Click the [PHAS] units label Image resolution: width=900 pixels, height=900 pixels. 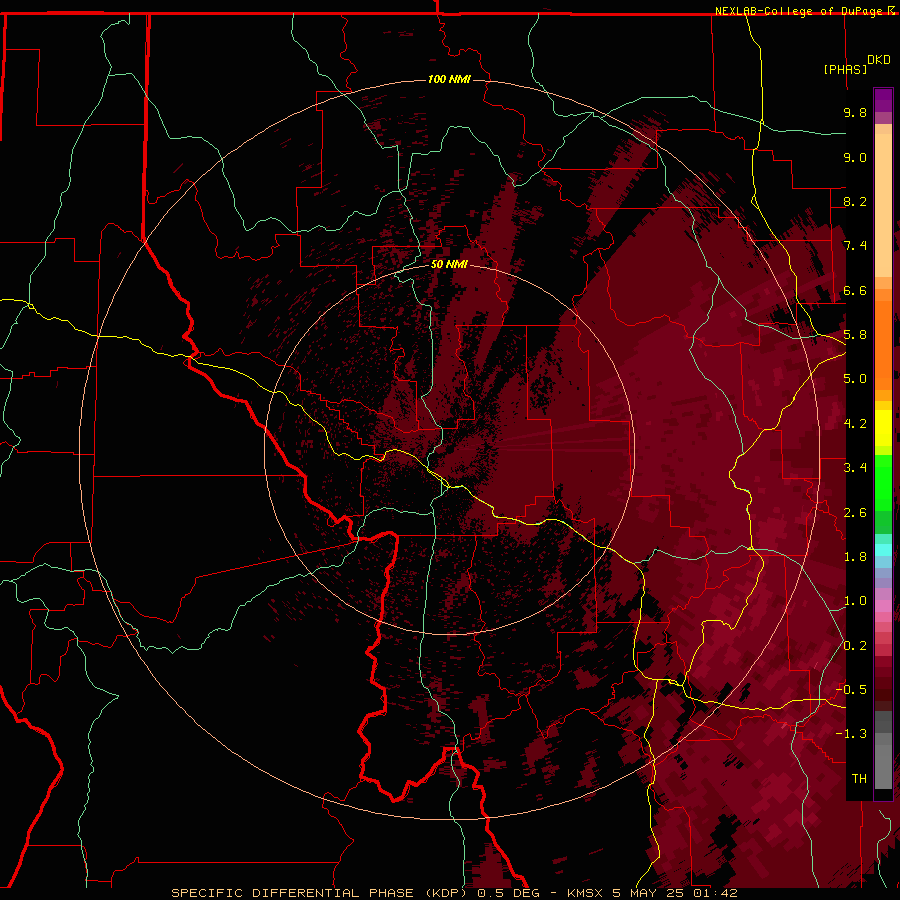coord(845,69)
